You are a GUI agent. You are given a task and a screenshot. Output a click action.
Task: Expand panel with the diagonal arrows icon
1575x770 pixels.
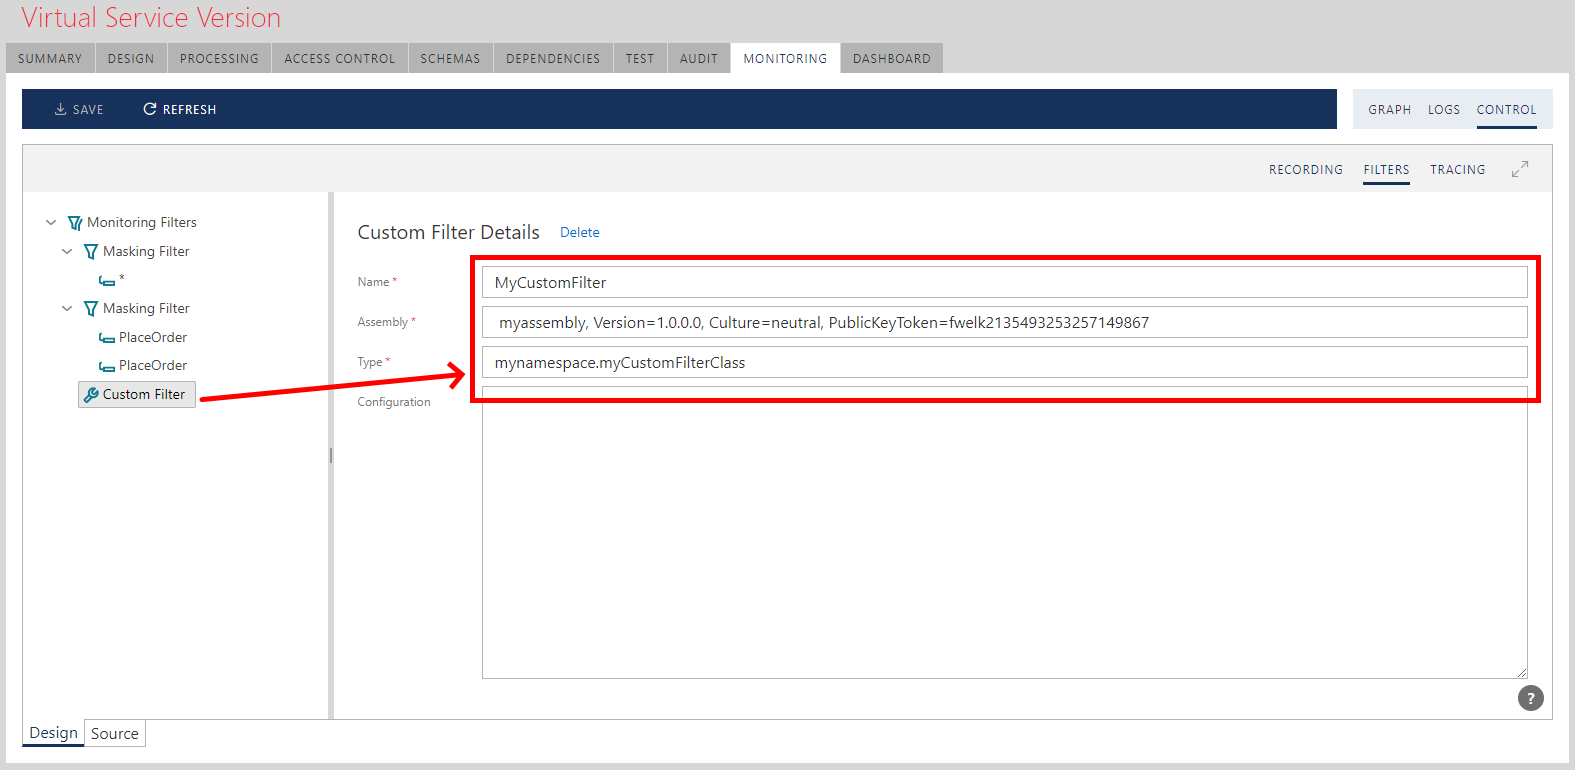(x=1520, y=170)
